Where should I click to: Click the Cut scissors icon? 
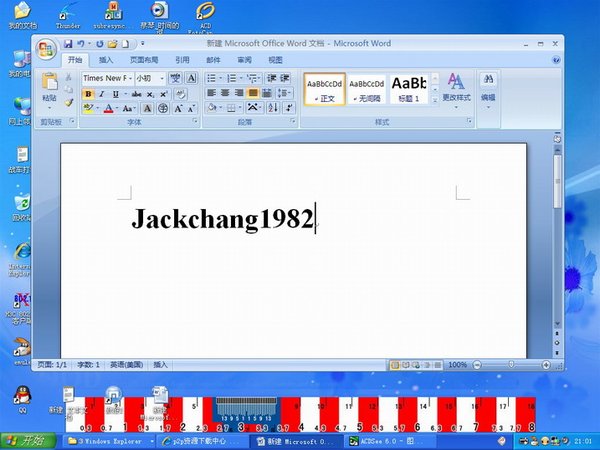pos(68,77)
